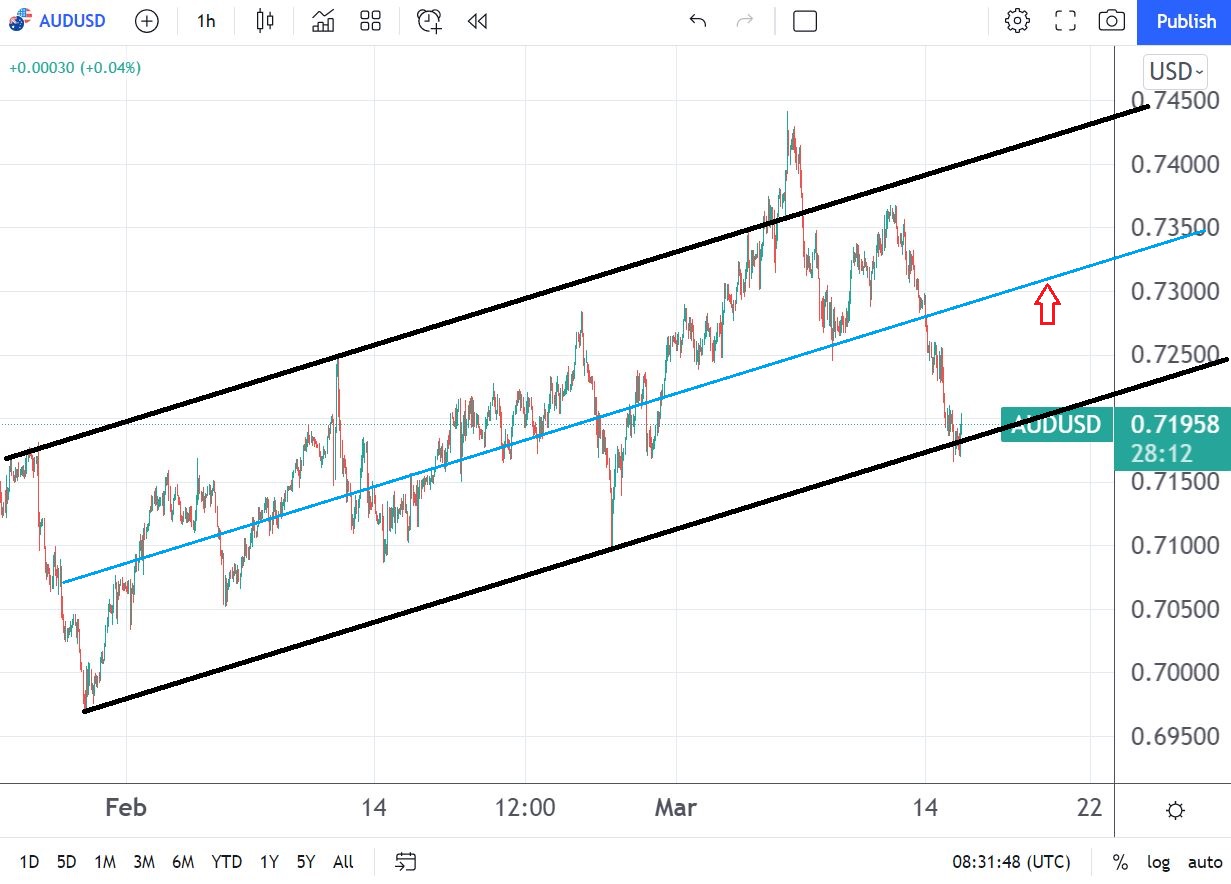Select the 3M date range

point(144,862)
